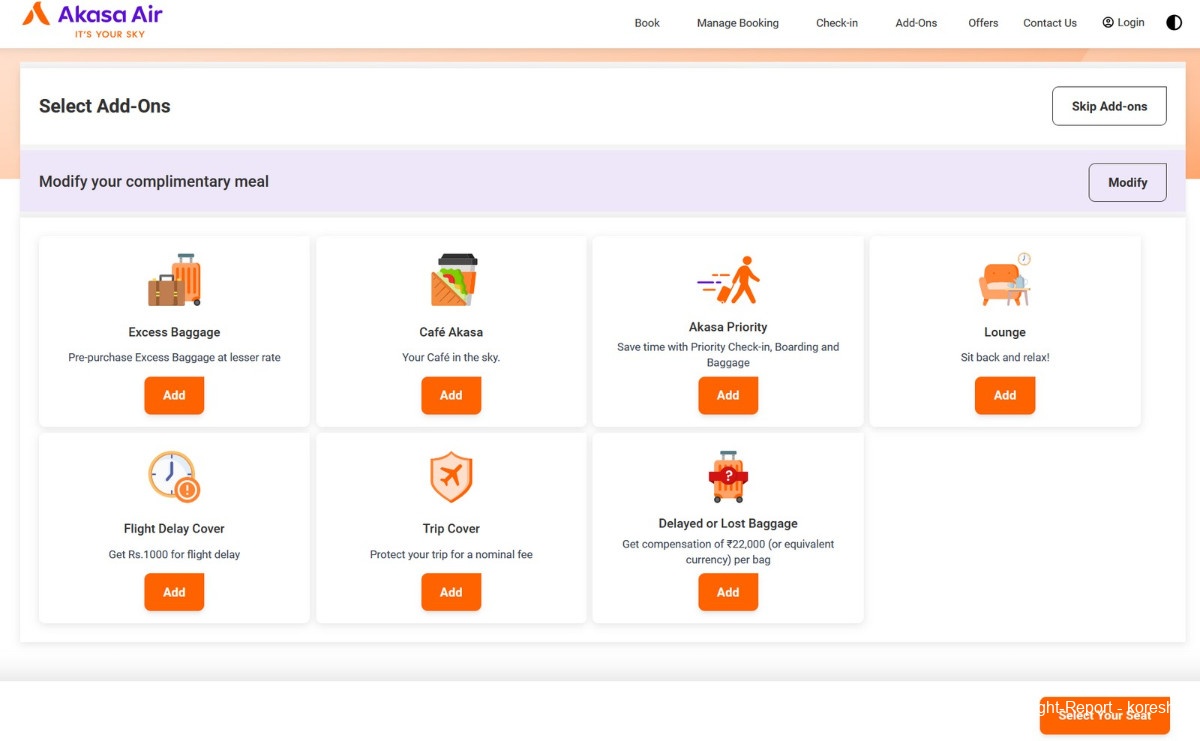This screenshot has width=1200, height=741.
Task: Click the Delayed or Lost Baggage suitcase icon
Action: [728, 476]
